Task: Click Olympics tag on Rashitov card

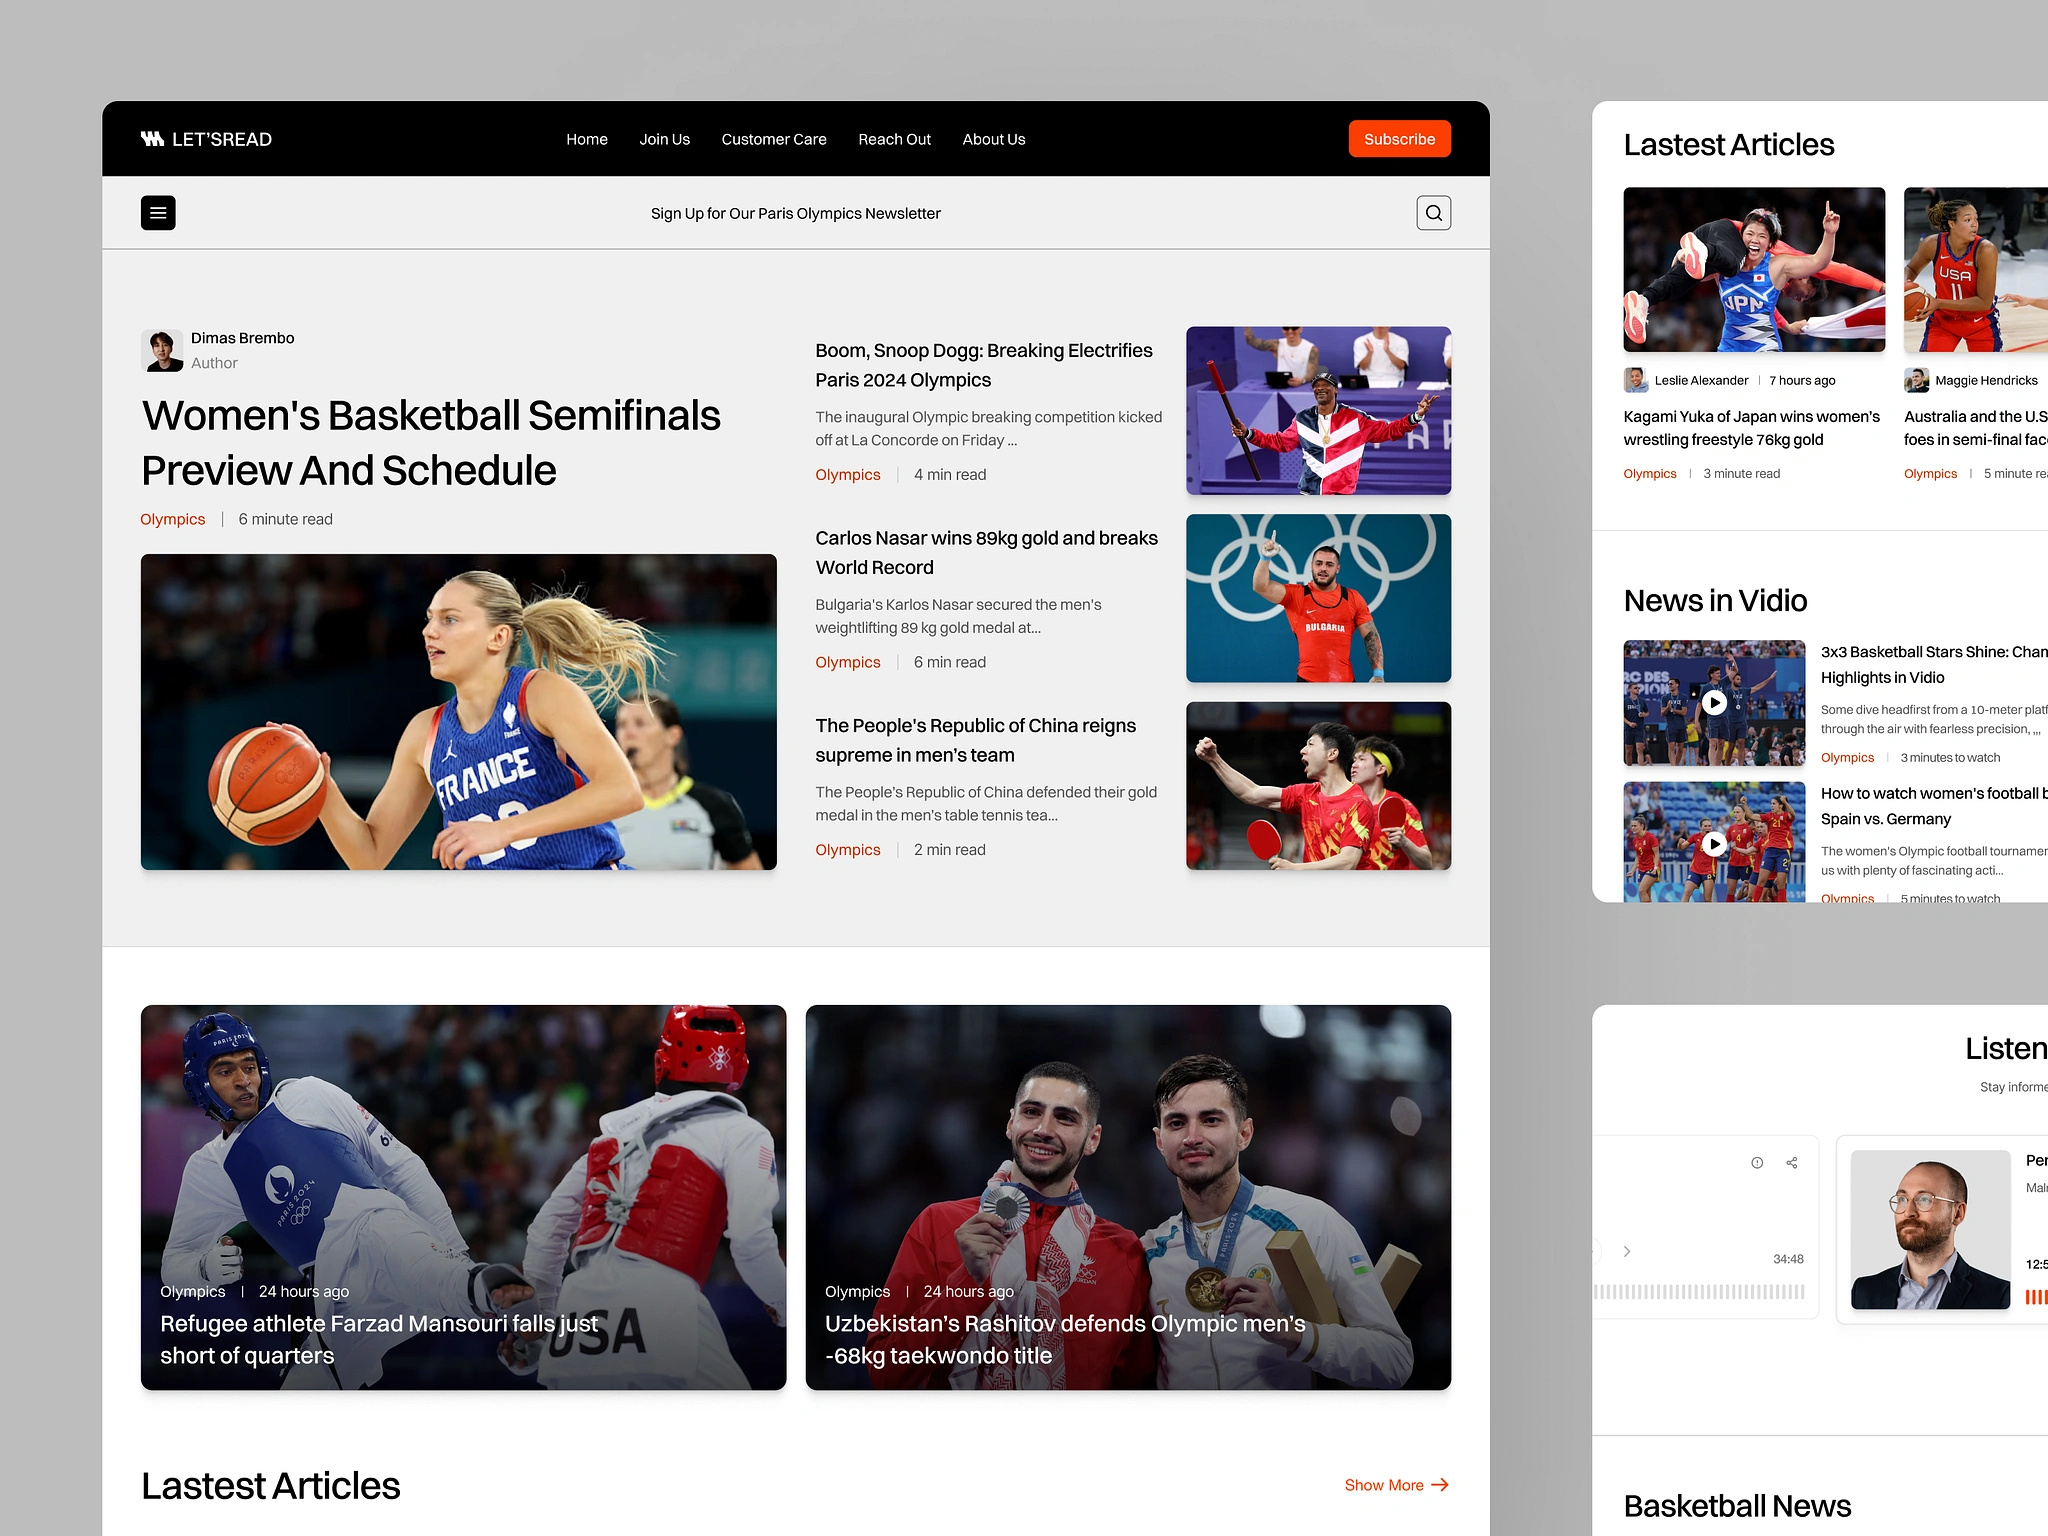Action: (x=857, y=1292)
